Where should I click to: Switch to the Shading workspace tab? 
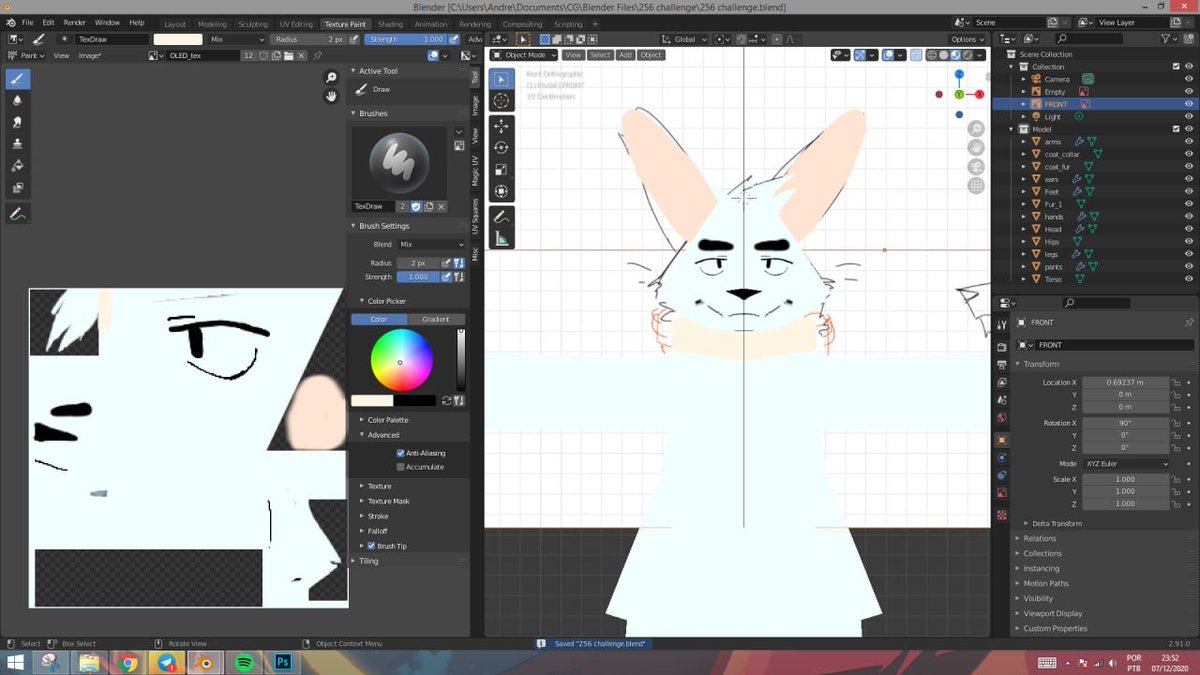(x=390, y=24)
